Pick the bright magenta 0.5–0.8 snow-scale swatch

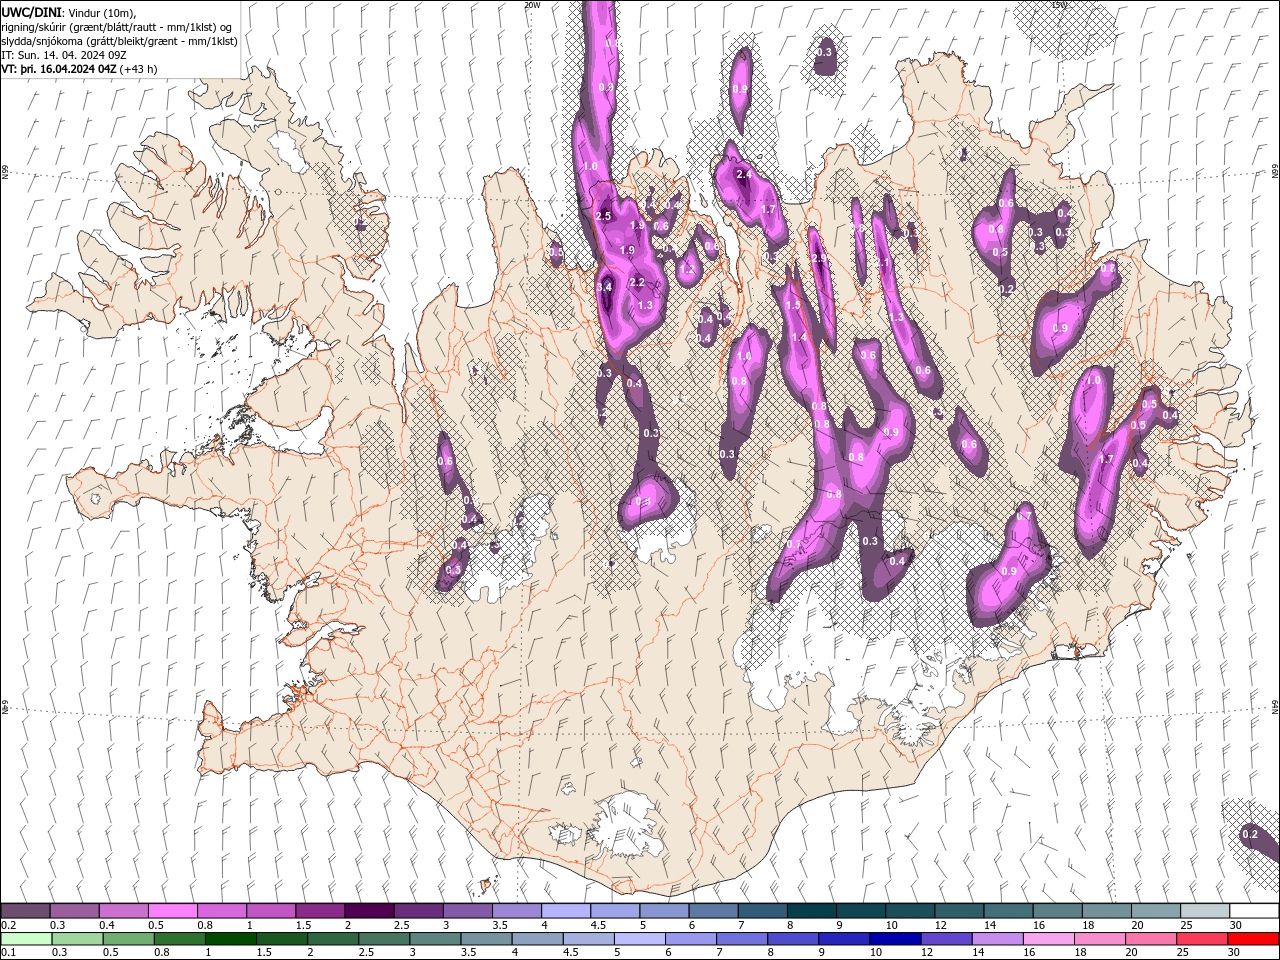(x=172, y=911)
